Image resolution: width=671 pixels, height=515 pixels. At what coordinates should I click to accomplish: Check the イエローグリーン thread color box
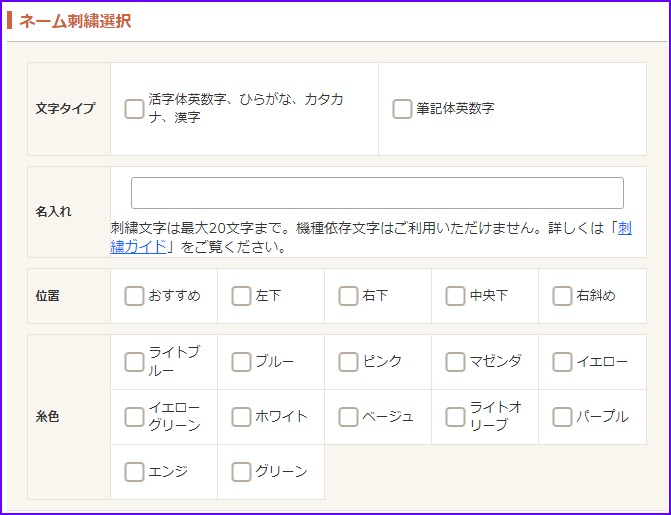tap(134, 417)
